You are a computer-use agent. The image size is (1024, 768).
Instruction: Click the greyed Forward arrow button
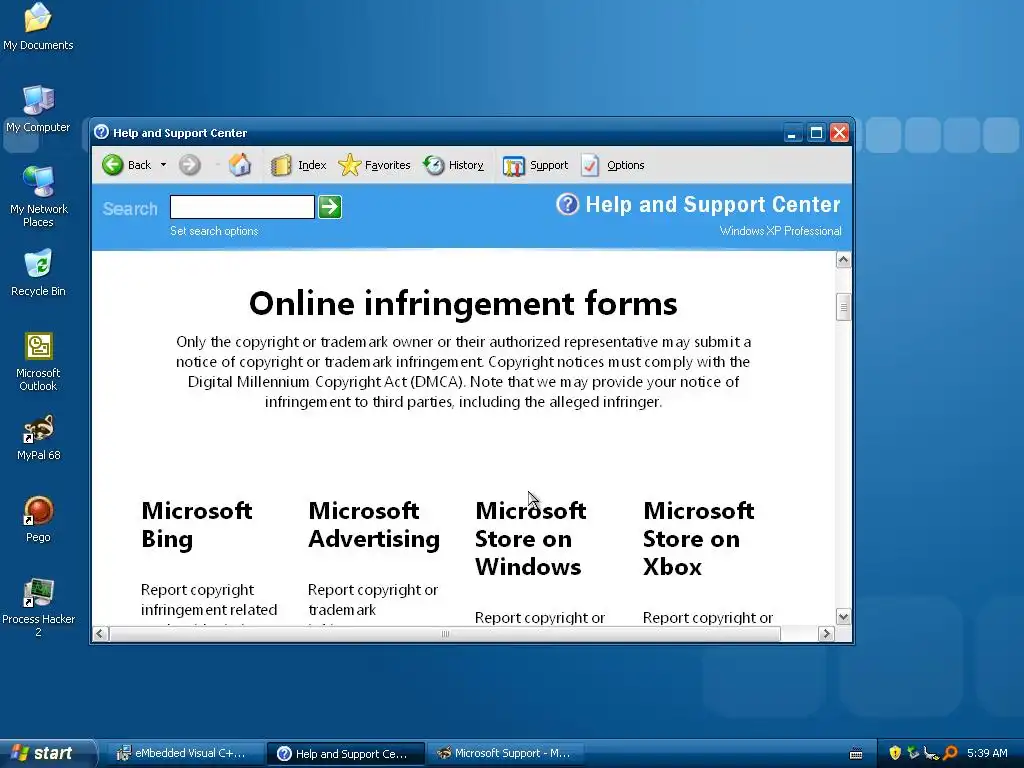(x=189, y=165)
